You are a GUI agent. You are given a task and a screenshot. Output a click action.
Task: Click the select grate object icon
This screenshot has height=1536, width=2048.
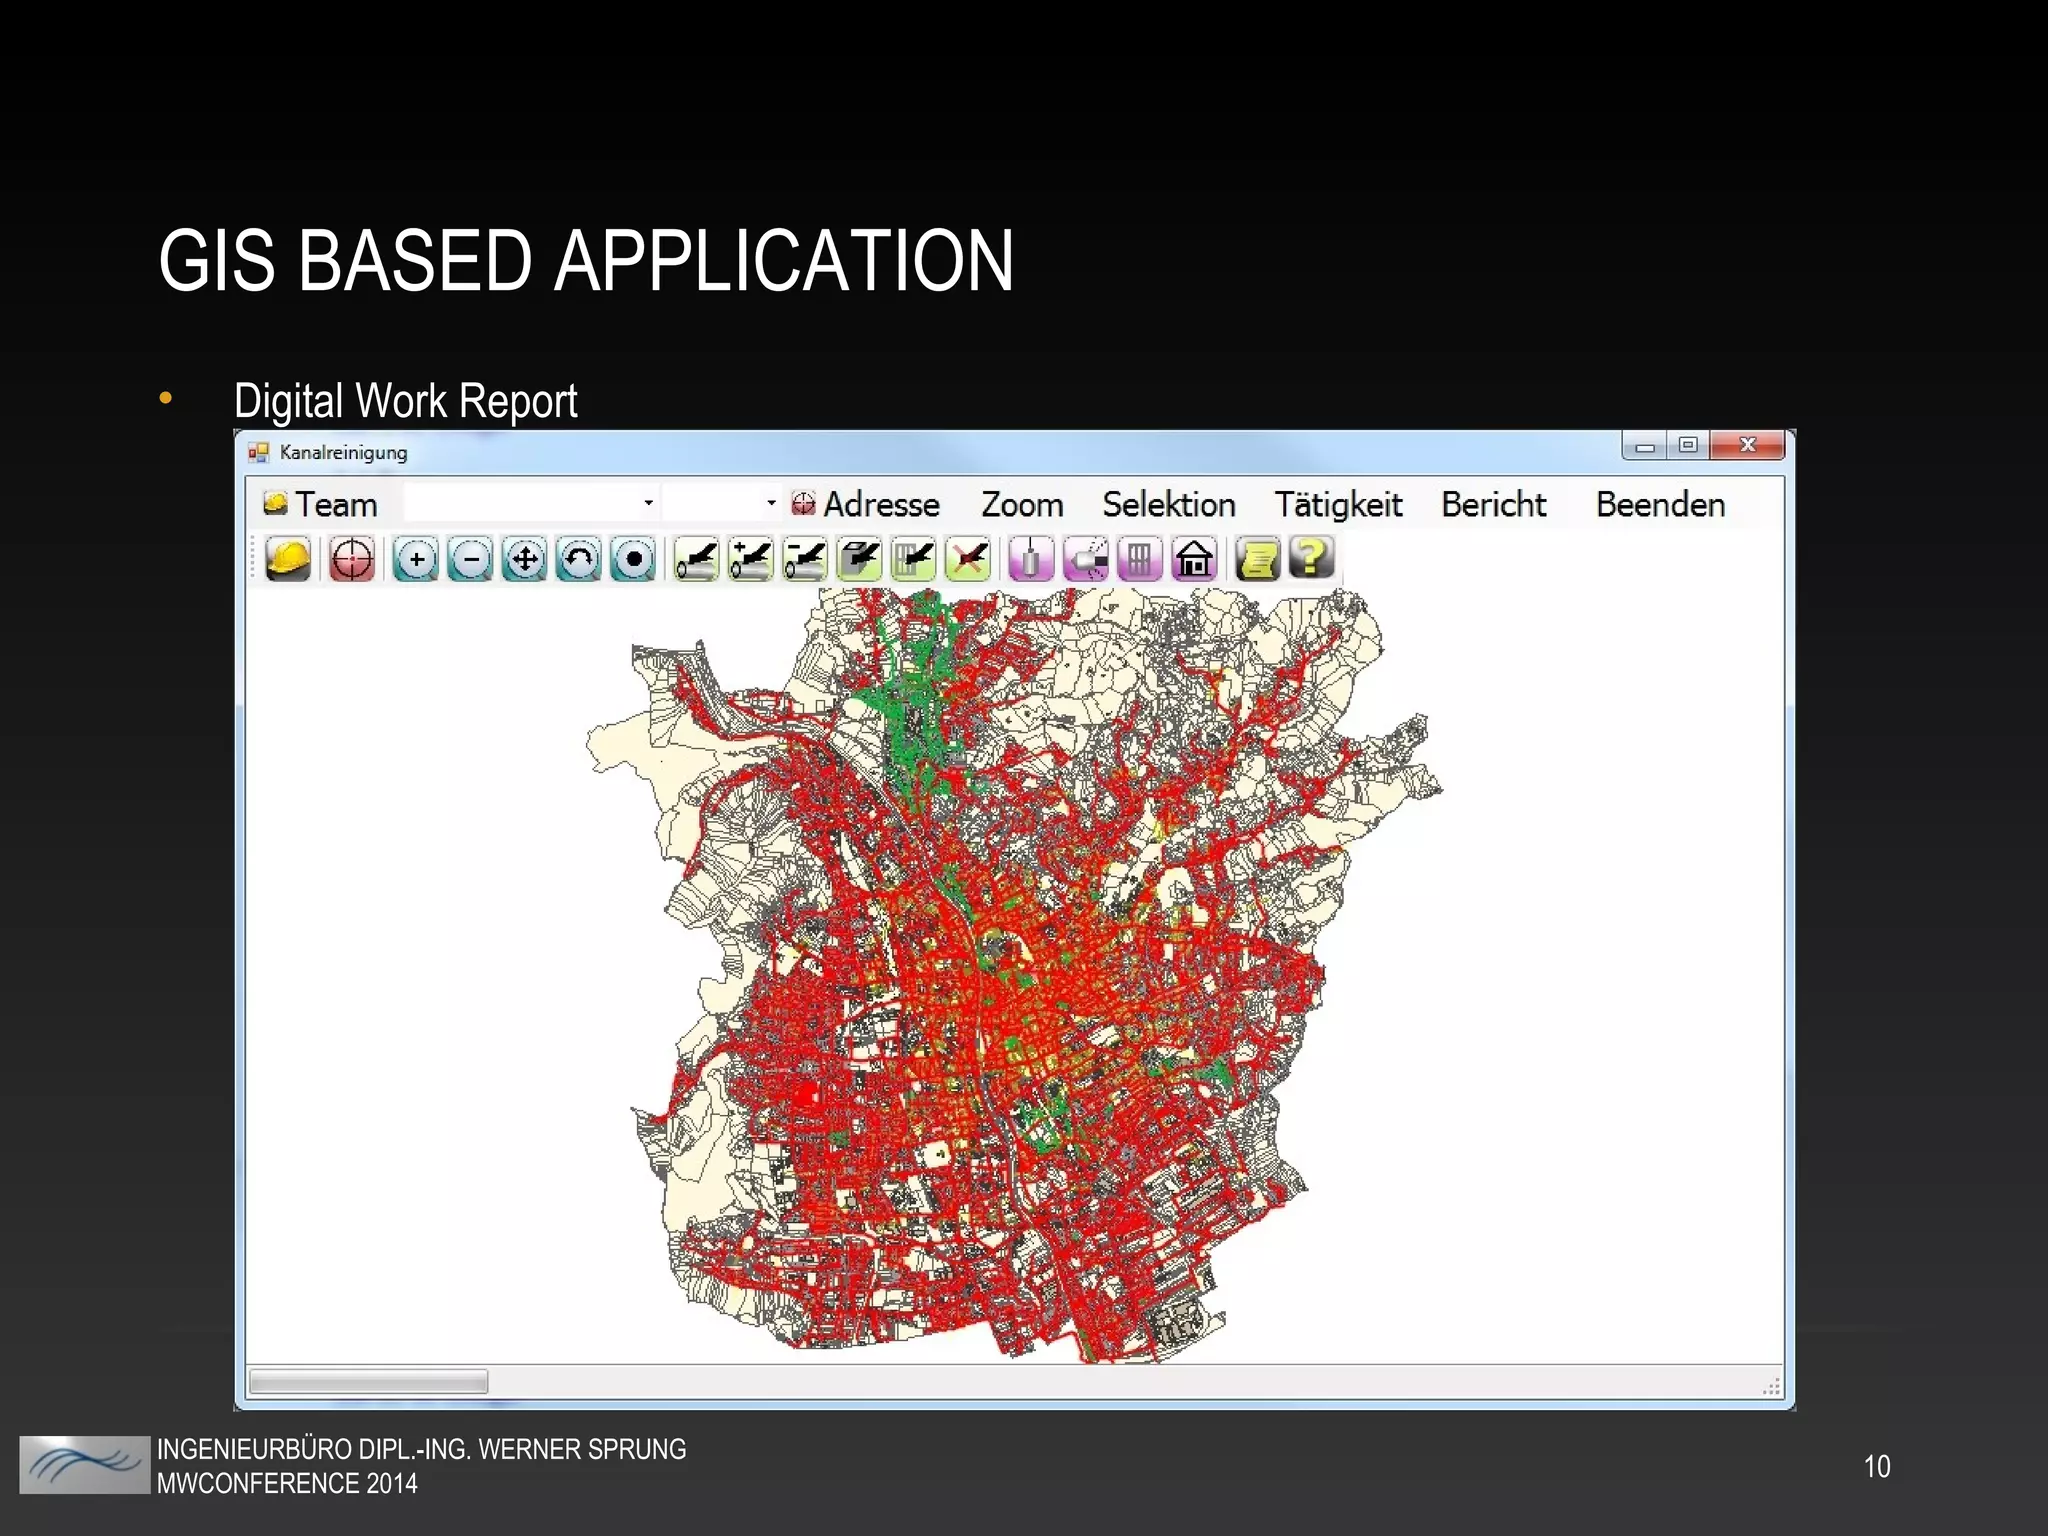[913, 559]
